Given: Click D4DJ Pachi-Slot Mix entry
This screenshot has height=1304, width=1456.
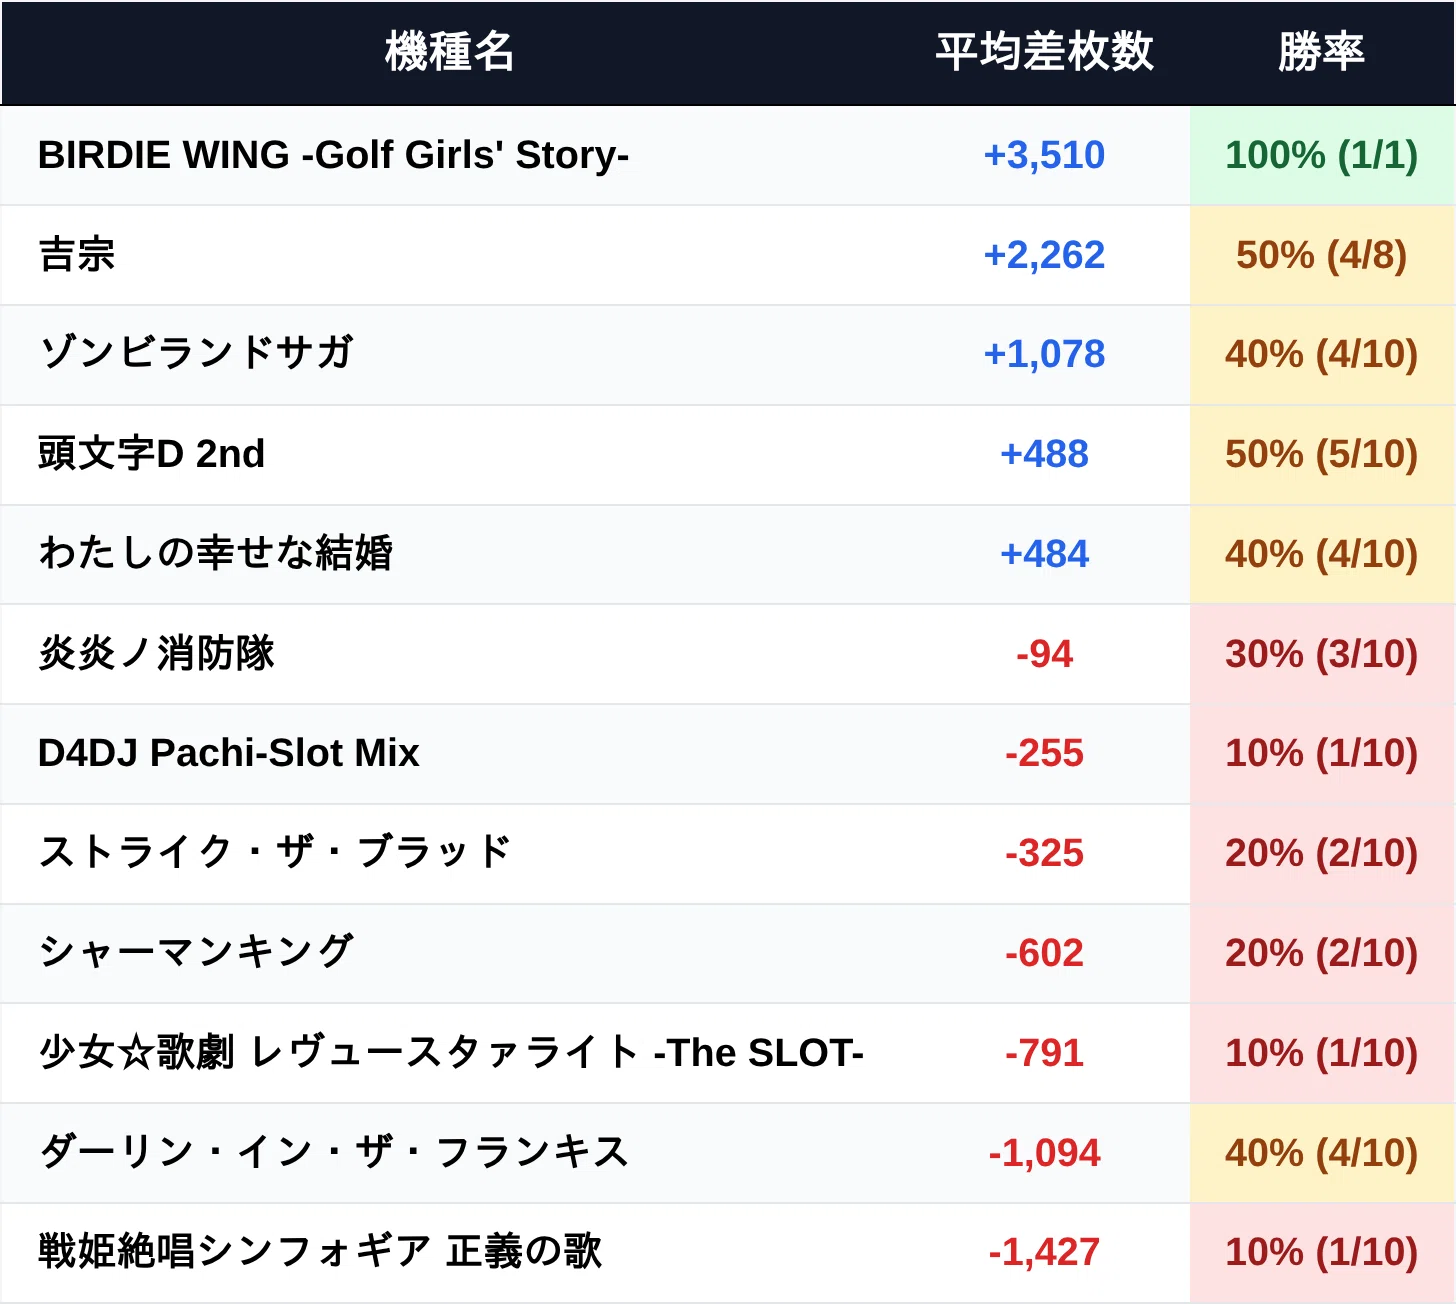Looking at the screenshot, I should (228, 753).
